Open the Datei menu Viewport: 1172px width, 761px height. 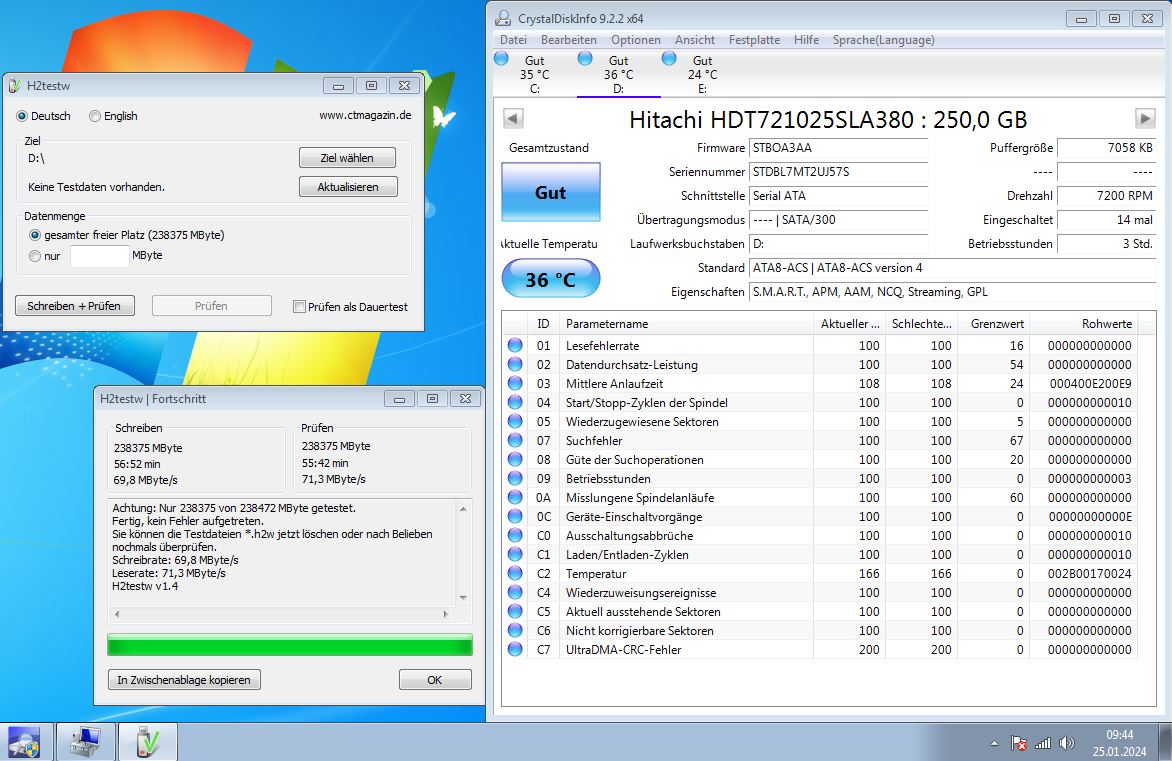click(x=513, y=40)
